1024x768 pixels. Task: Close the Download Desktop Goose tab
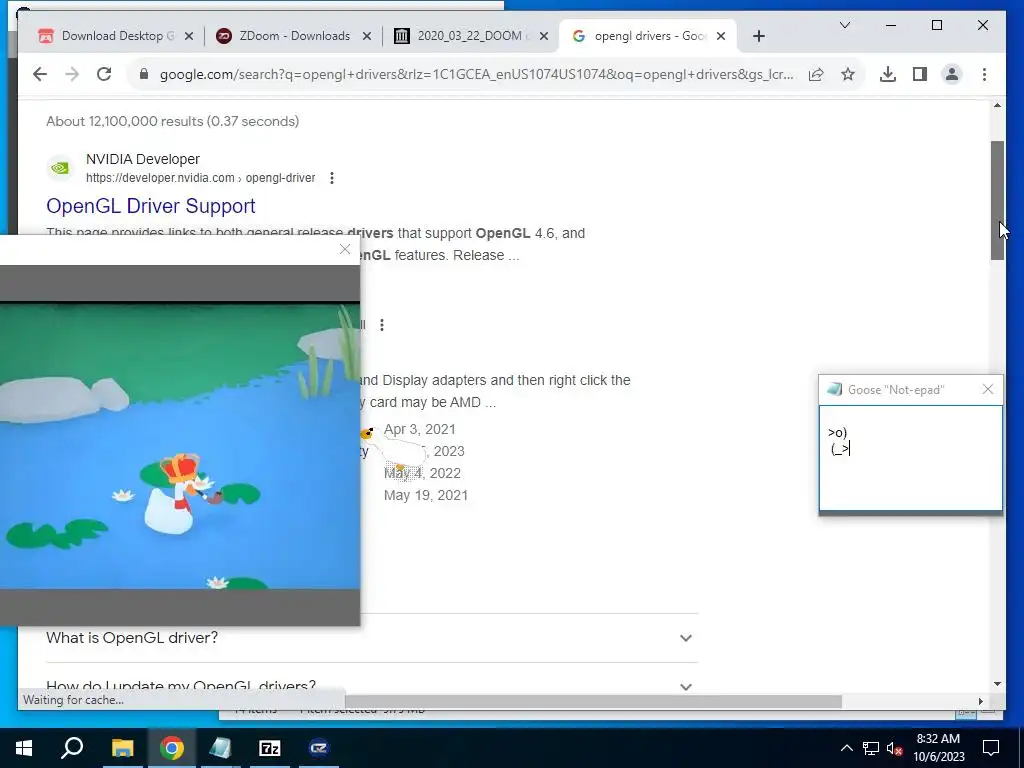(x=189, y=36)
